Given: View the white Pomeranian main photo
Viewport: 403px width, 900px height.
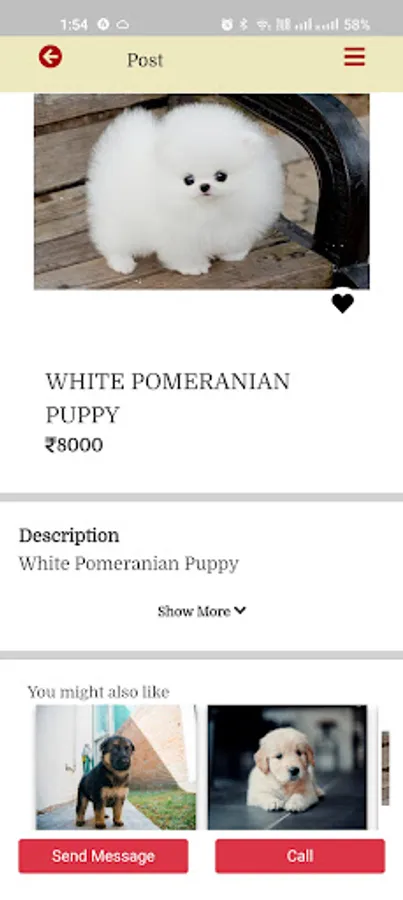Looking at the screenshot, I should [x=202, y=192].
